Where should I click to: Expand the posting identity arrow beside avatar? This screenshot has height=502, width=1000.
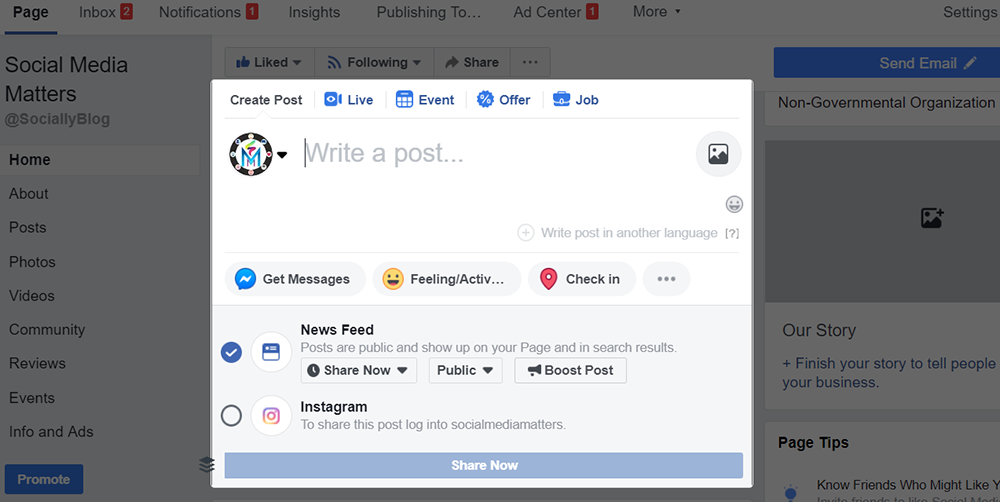coord(282,155)
